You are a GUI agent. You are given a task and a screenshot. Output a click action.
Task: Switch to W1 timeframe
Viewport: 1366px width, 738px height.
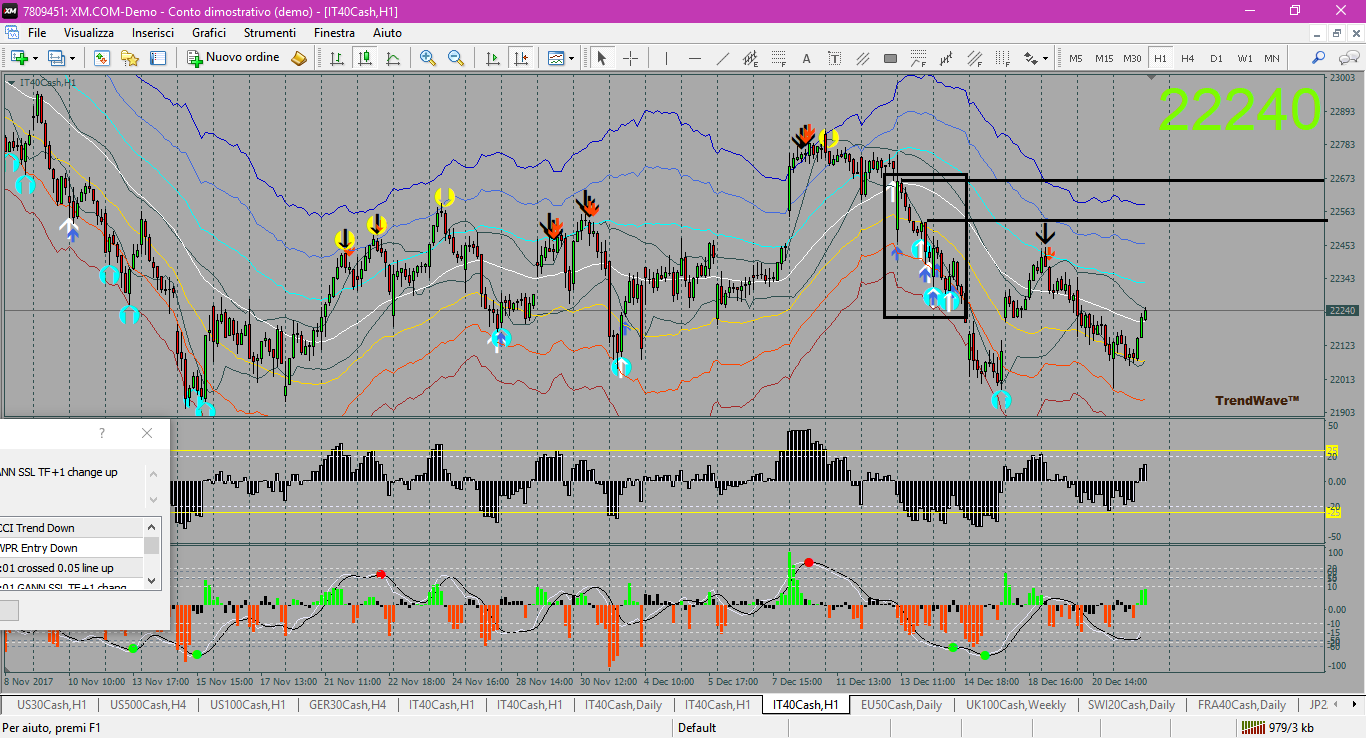[1244, 58]
